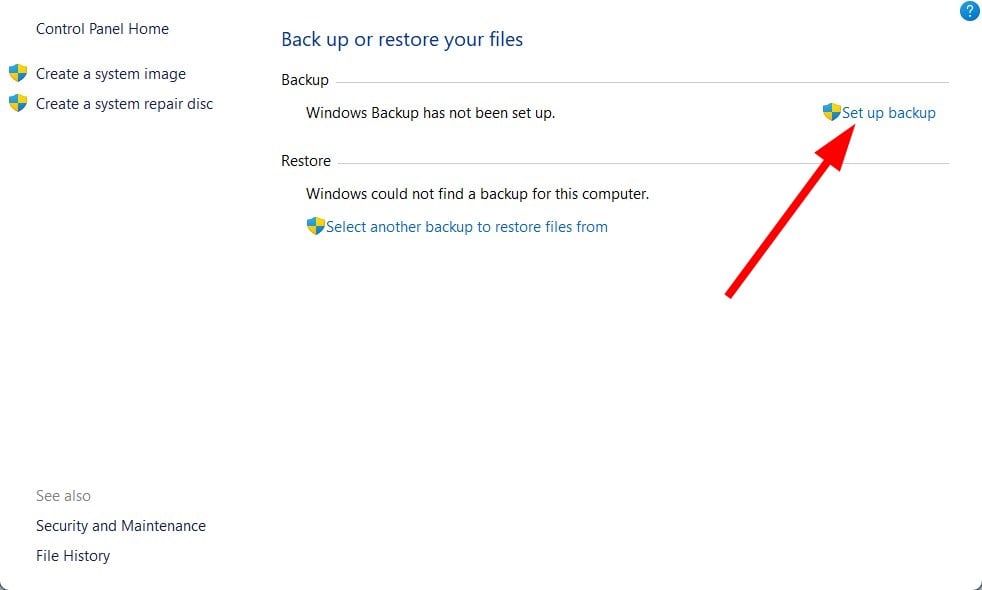The height and width of the screenshot is (590, 982).
Task: Click the shield icon beside Create a system repair disc
Action: pyautogui.click(x=18, y=103)
